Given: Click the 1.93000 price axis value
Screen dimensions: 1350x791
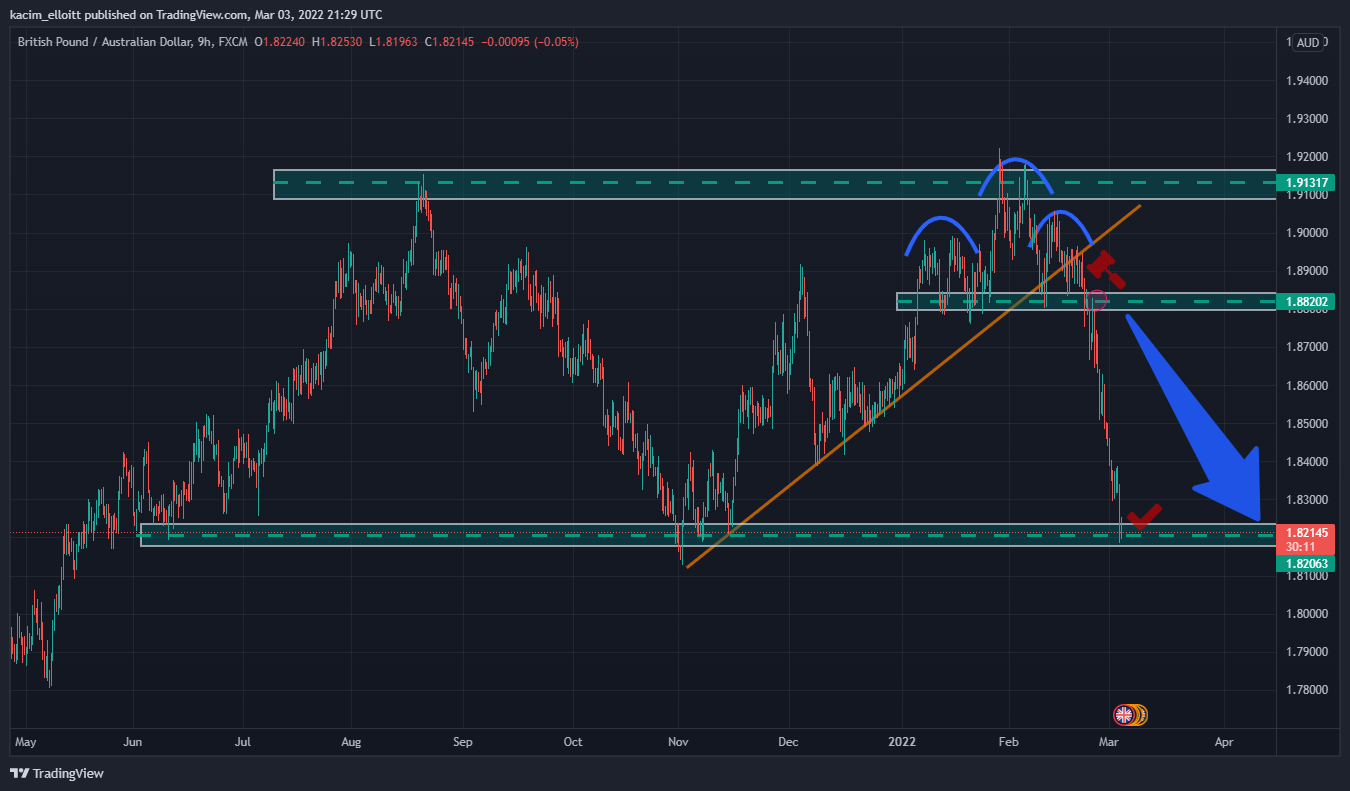Looking at the screenshot, I should 1306,118.
